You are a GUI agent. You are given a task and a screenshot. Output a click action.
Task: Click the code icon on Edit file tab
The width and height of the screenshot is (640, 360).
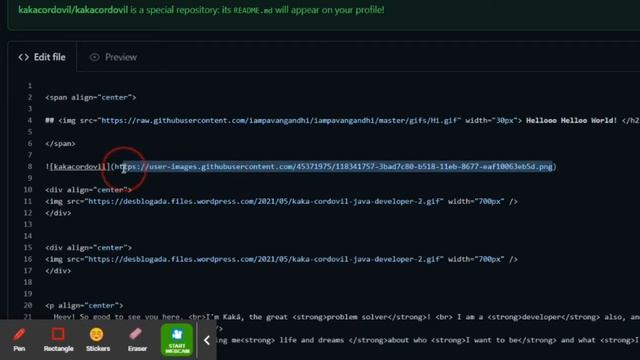click(x=24, y=57)
